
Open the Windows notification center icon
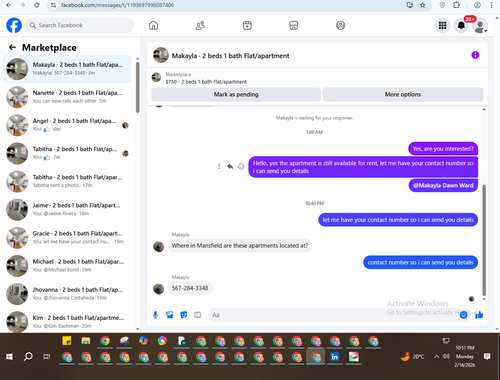(487, 357)
